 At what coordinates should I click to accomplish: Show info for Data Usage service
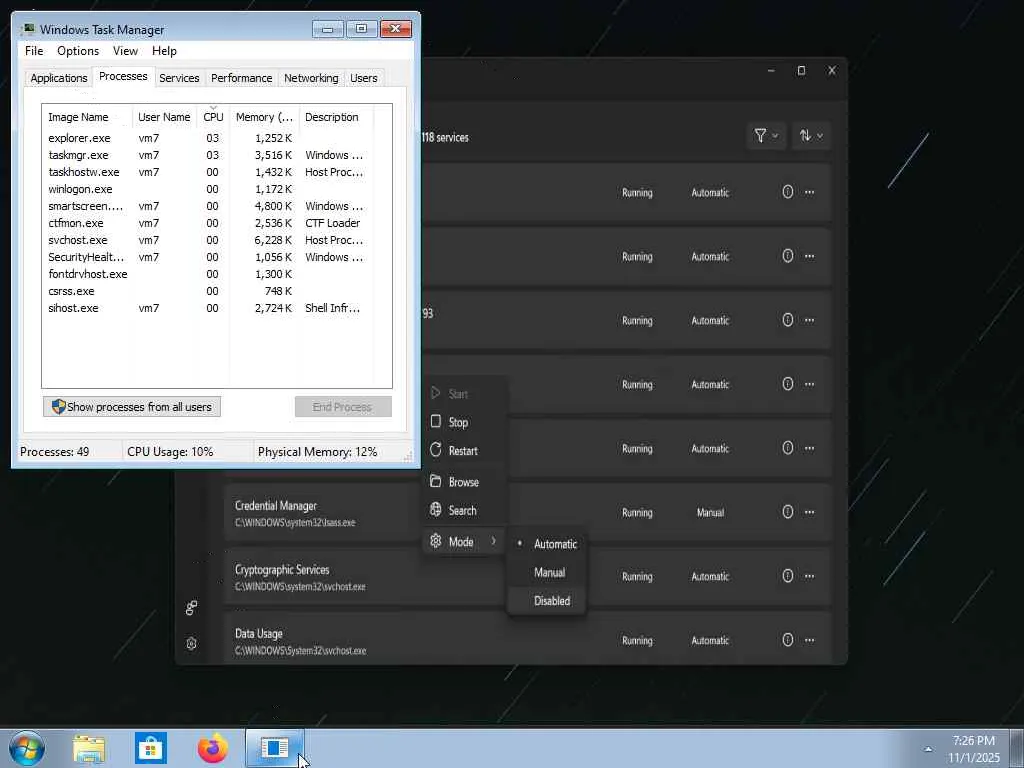788,640
